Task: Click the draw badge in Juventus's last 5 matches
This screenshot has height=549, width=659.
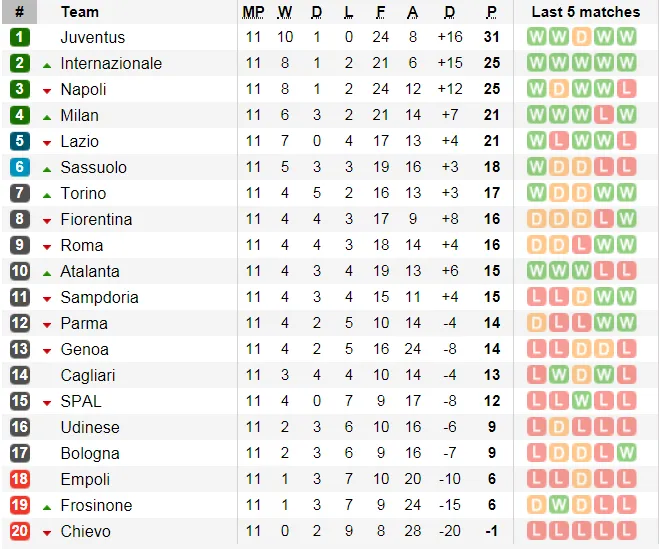Action: [581, 37]
